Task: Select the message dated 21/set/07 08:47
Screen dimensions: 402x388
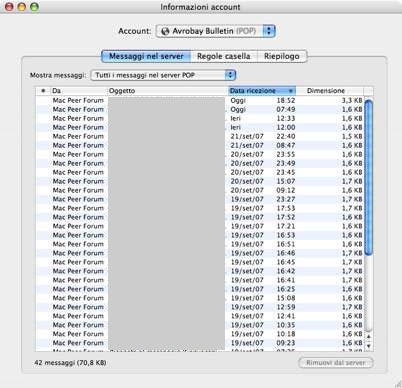Action: 200,145
